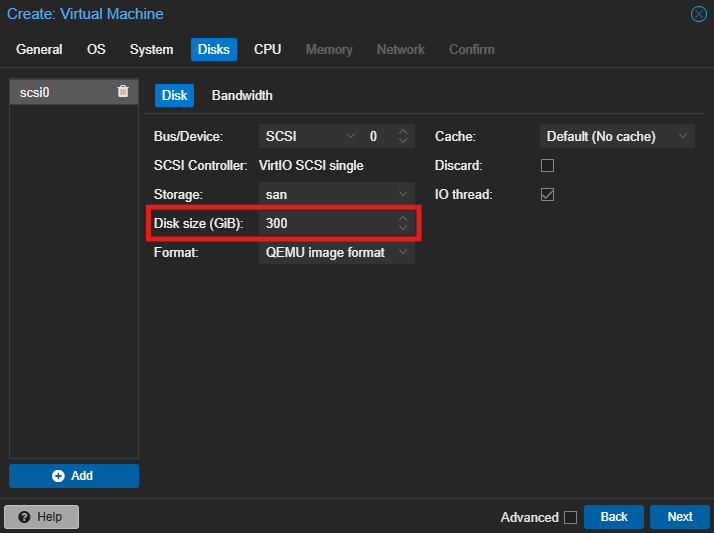The image size is (714, 533).
Task: Open the Storage san dropdown
Action: click(x=403, y=194)
